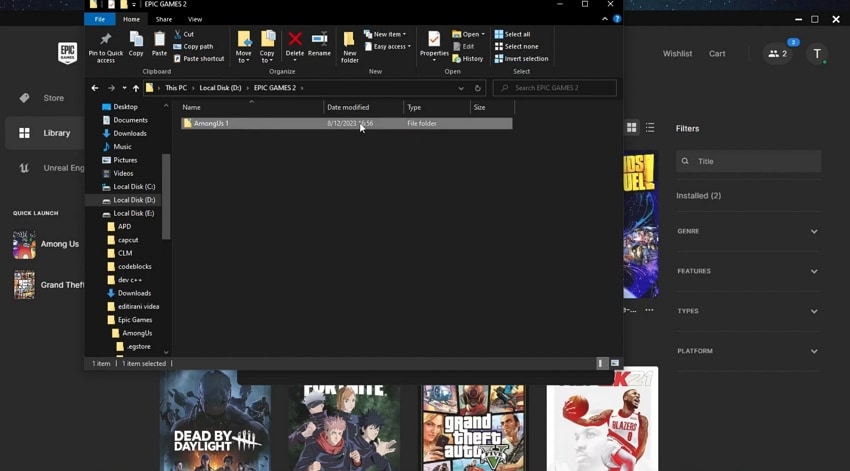Switch to the Share ribbon tab
The width and height of the screenshot is (850, 471).
164,19
